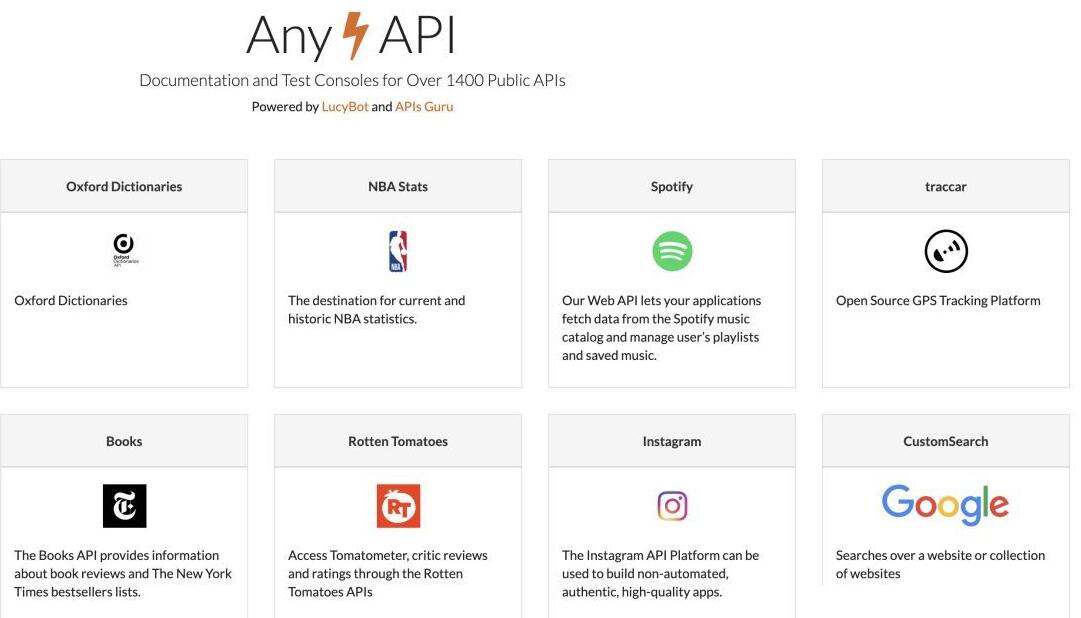Screen dimensions: 1081x618
Task: Select the green Spotify logo
Action: 672,251
